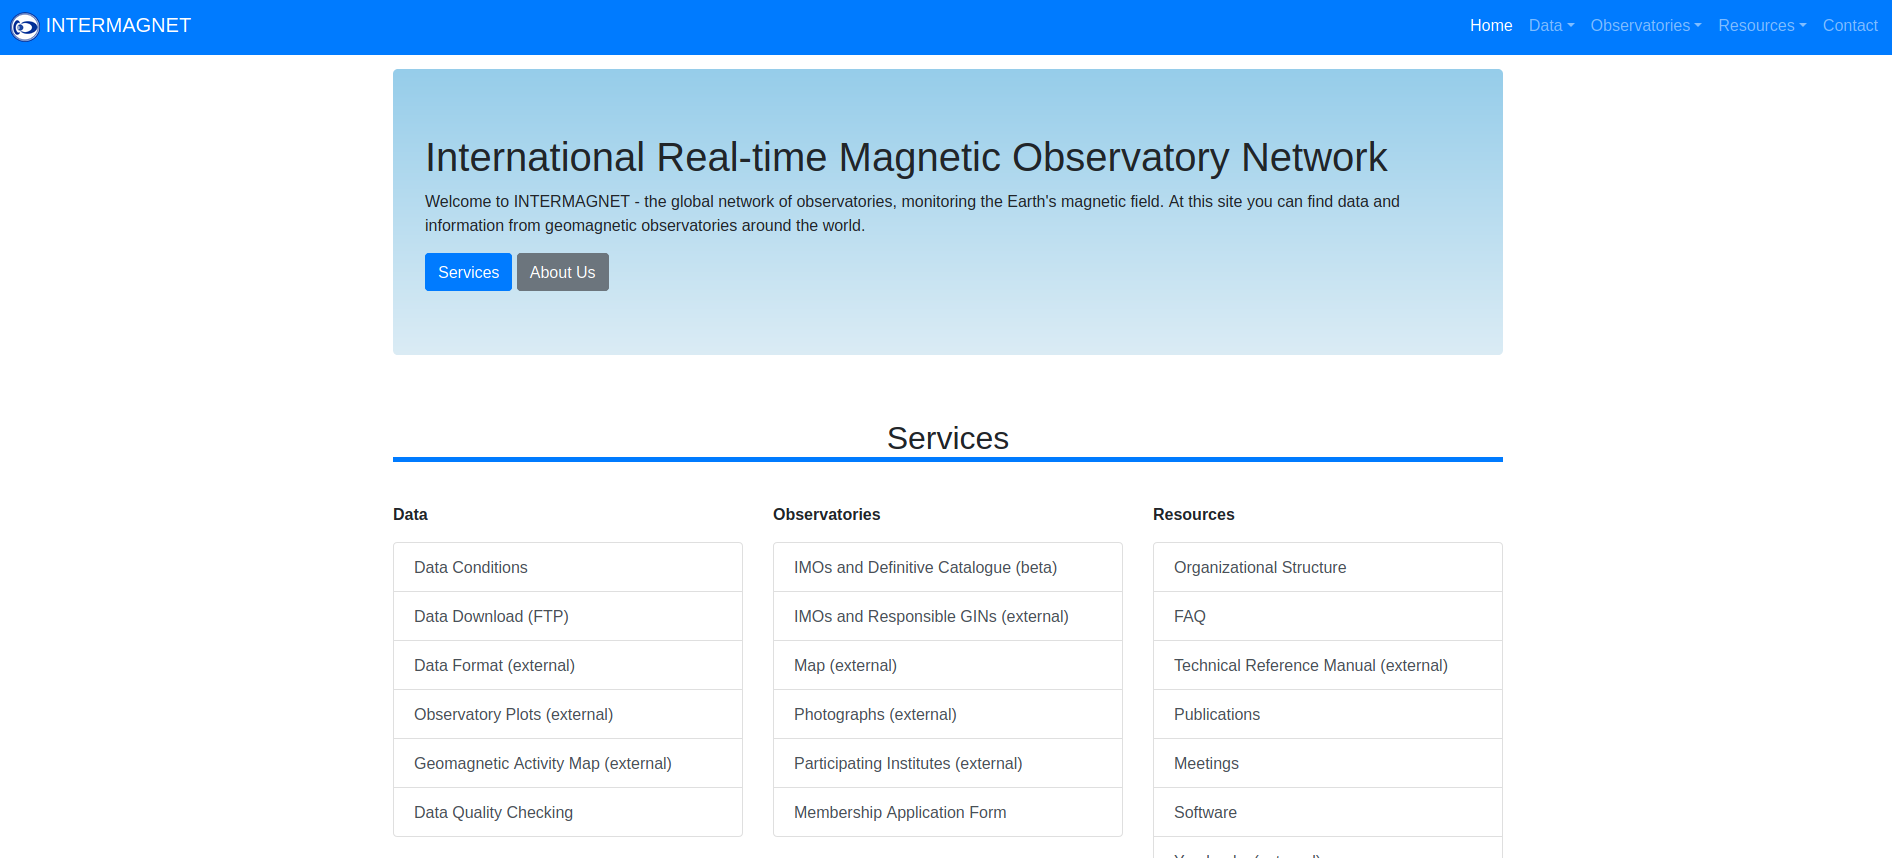This screenshot has width=1892, height=858.
Task: Open Observatory Plots (external) item
Action: [x=568, y=714]
